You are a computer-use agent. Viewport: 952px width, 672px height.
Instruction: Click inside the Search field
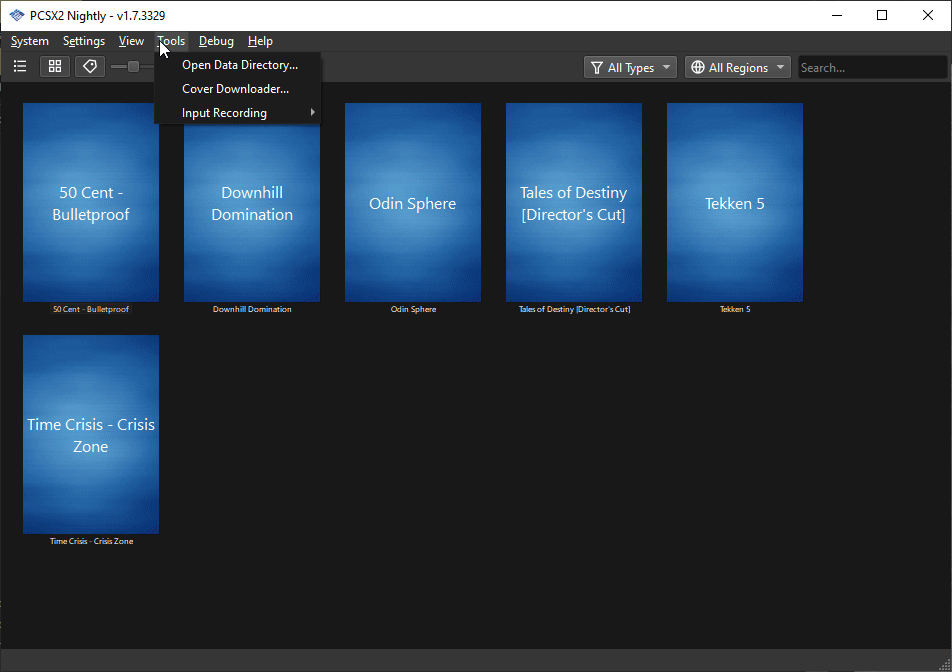[872, 67]
